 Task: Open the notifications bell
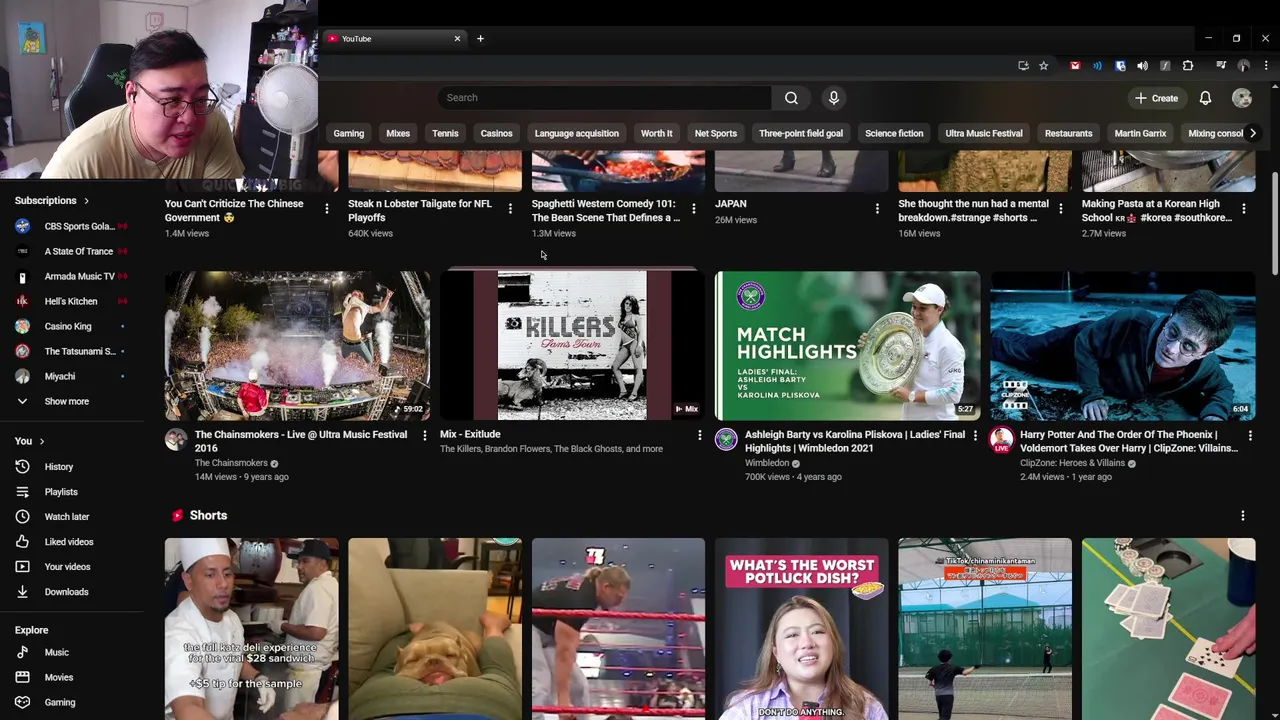click(x=1205, y=98)
